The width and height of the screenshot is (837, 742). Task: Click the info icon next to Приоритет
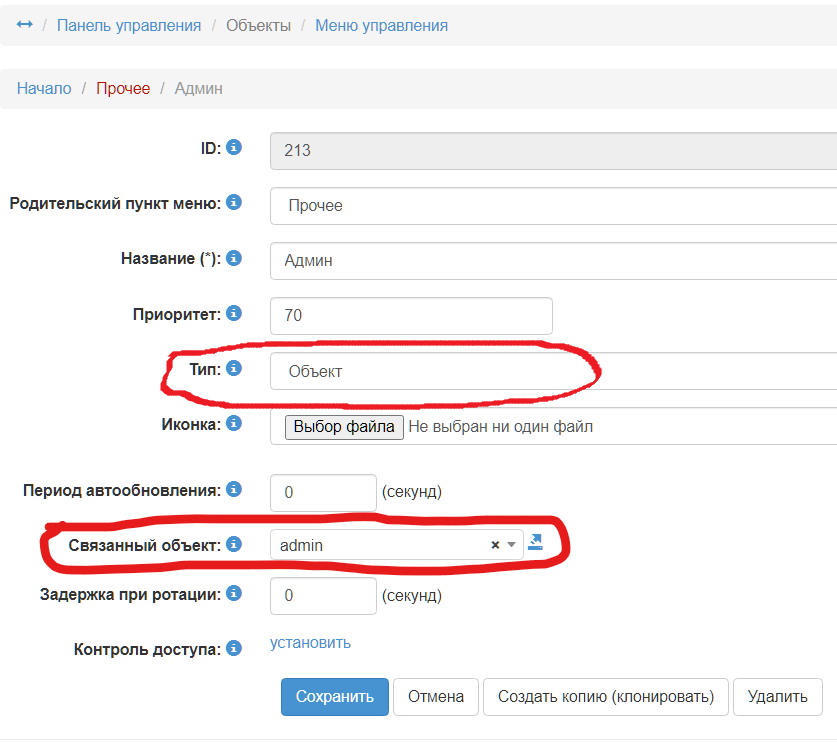click(234, 313)
